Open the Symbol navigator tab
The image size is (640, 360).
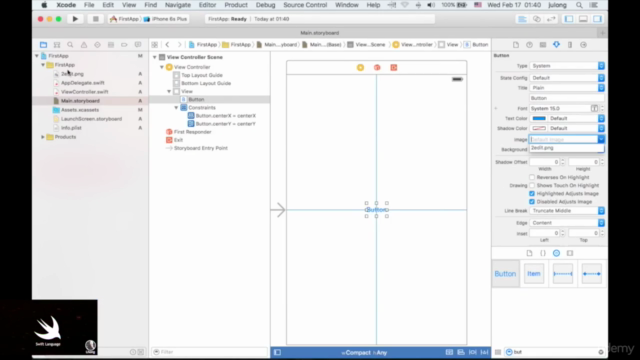point(57,45)
